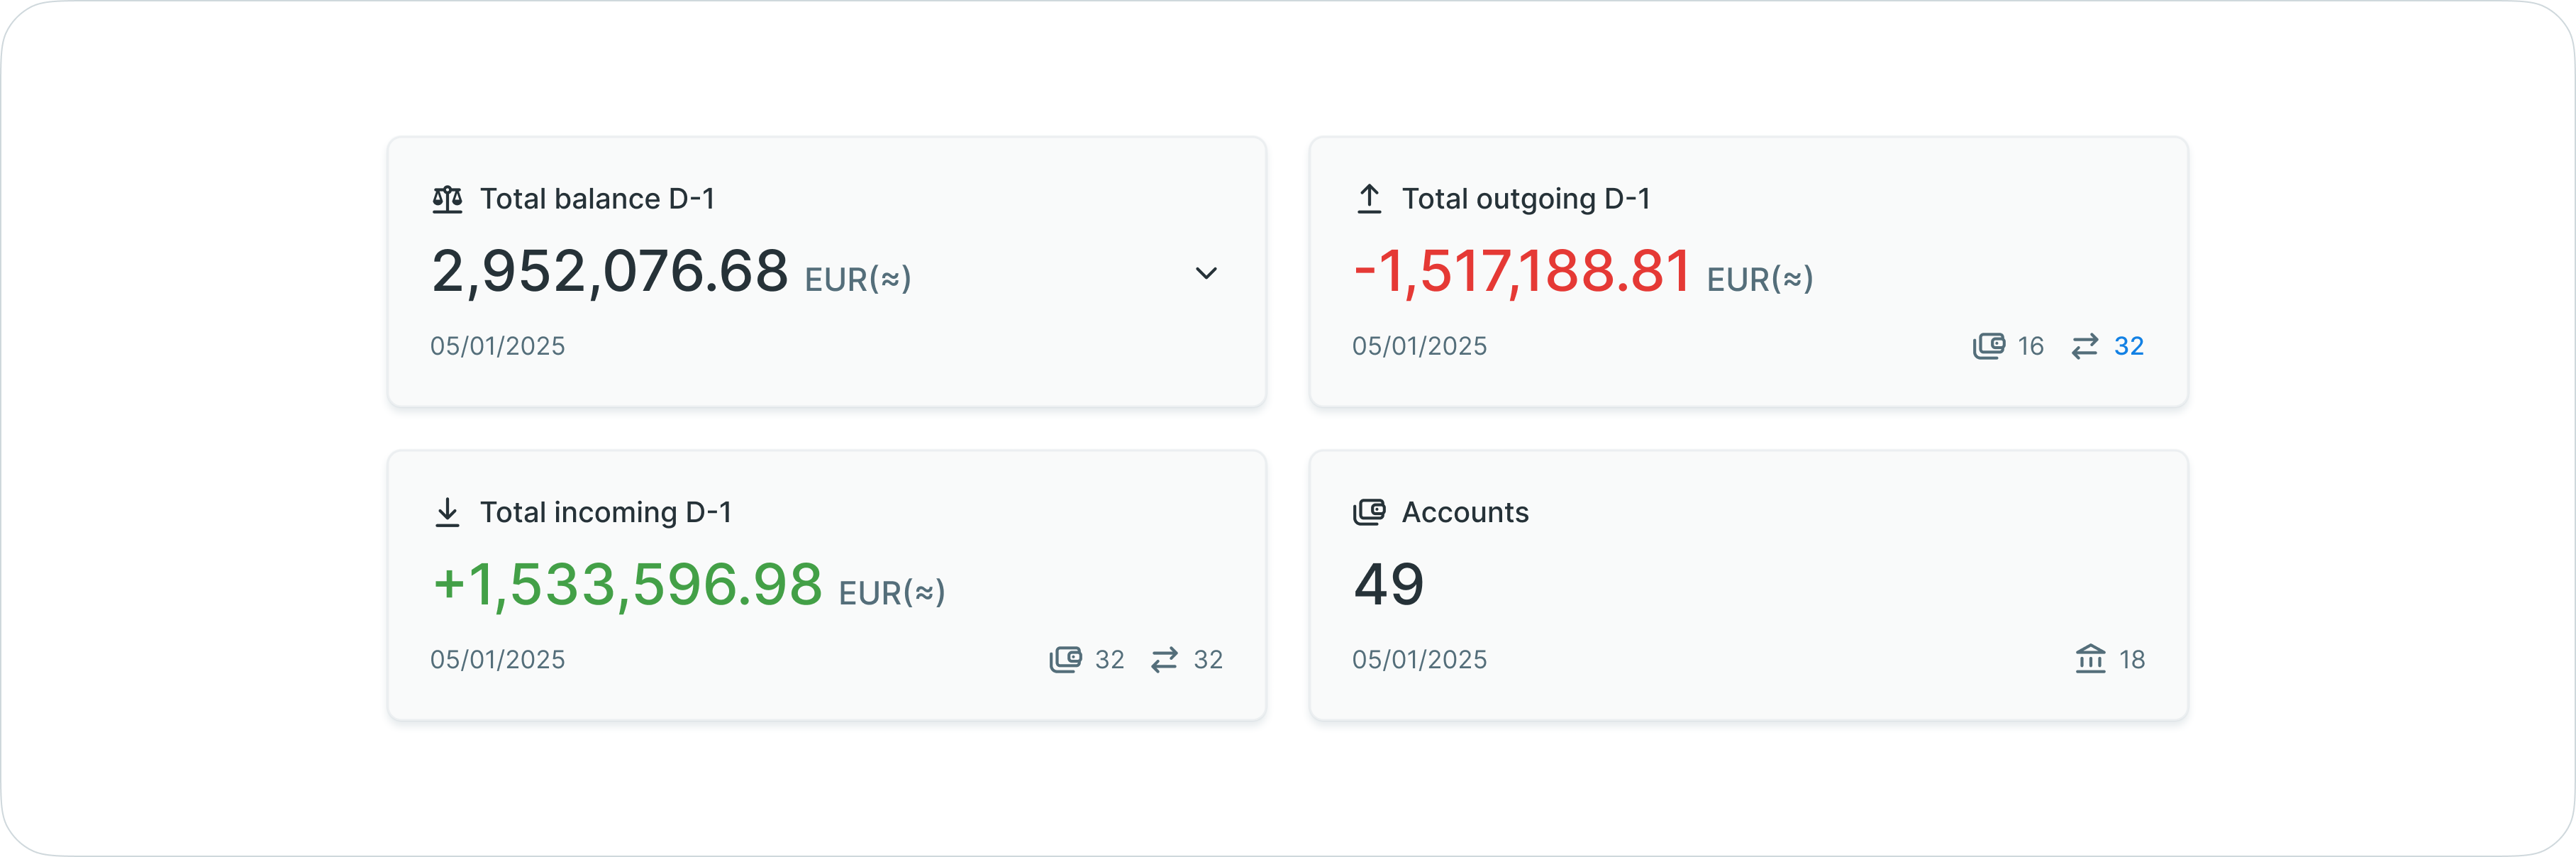Click the Accounts count 49

tap(1388, 584)
